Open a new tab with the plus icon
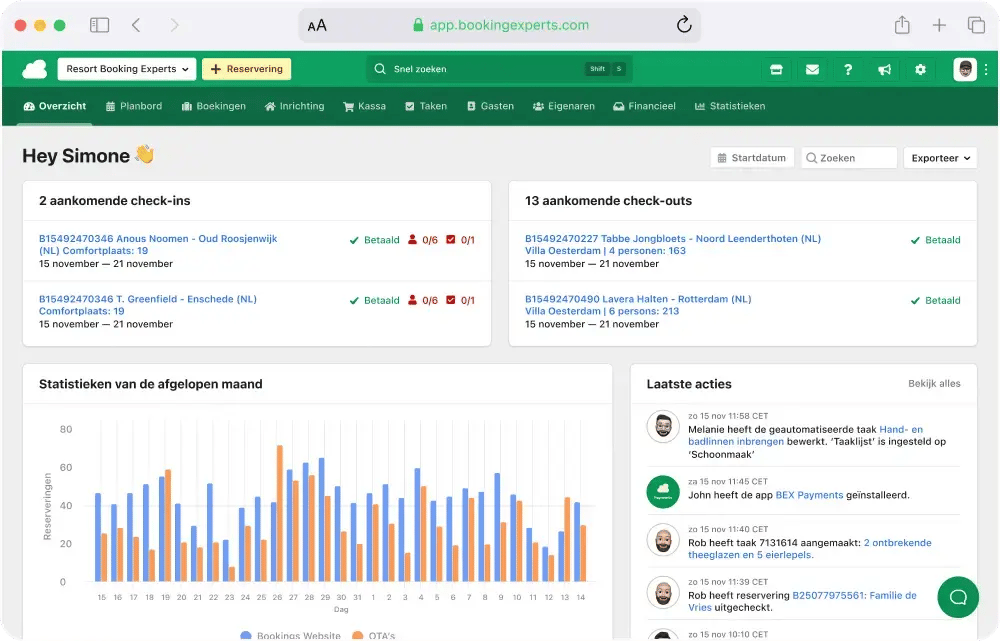The height and width of the screenshot is (641, 1000). [939, 25]
